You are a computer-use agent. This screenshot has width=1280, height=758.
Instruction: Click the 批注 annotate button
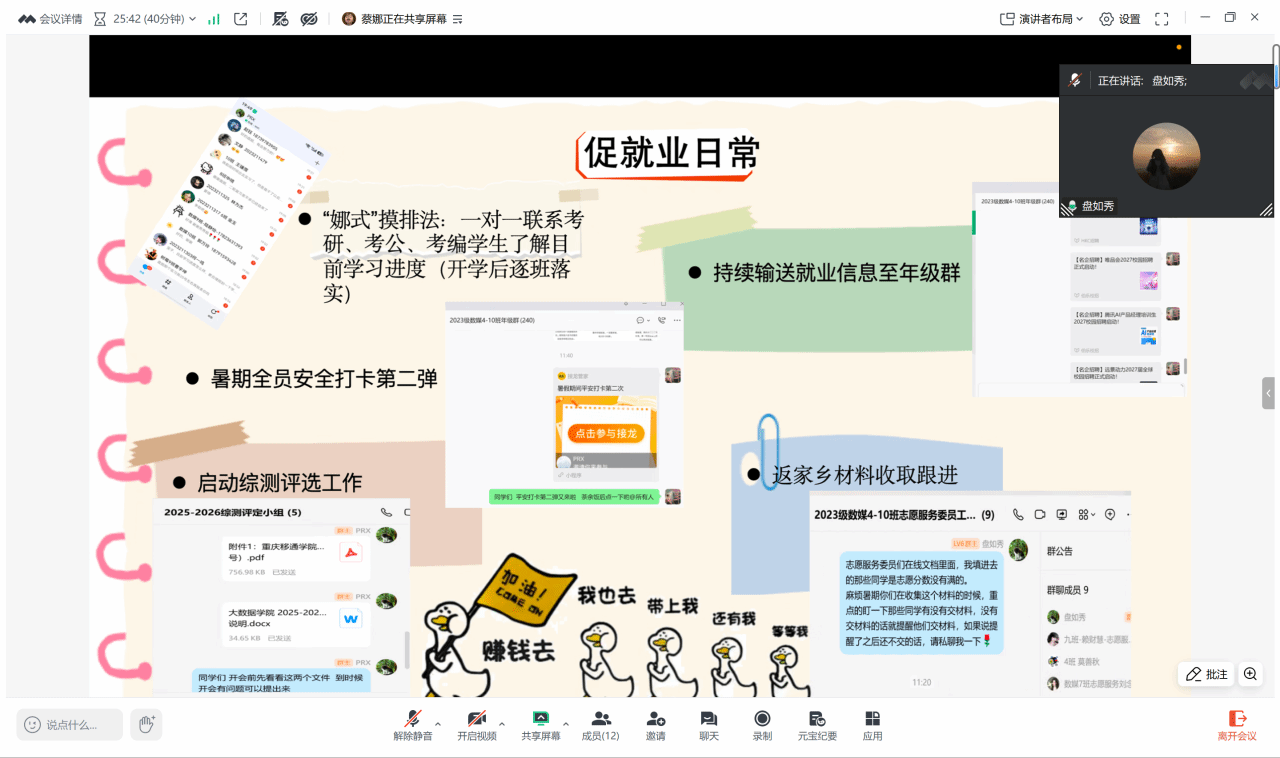click(1206, 674)
